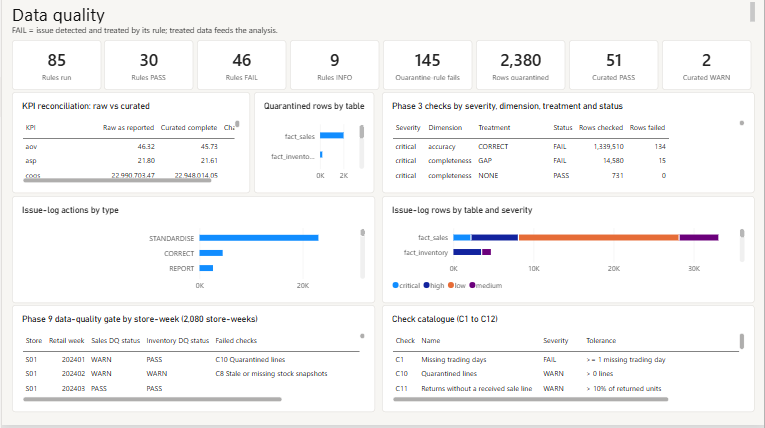This screenshot has width=765, height=428.
Task: Click the Quarantine-rule fails card showing 145
Action: (x=427, y=65)
